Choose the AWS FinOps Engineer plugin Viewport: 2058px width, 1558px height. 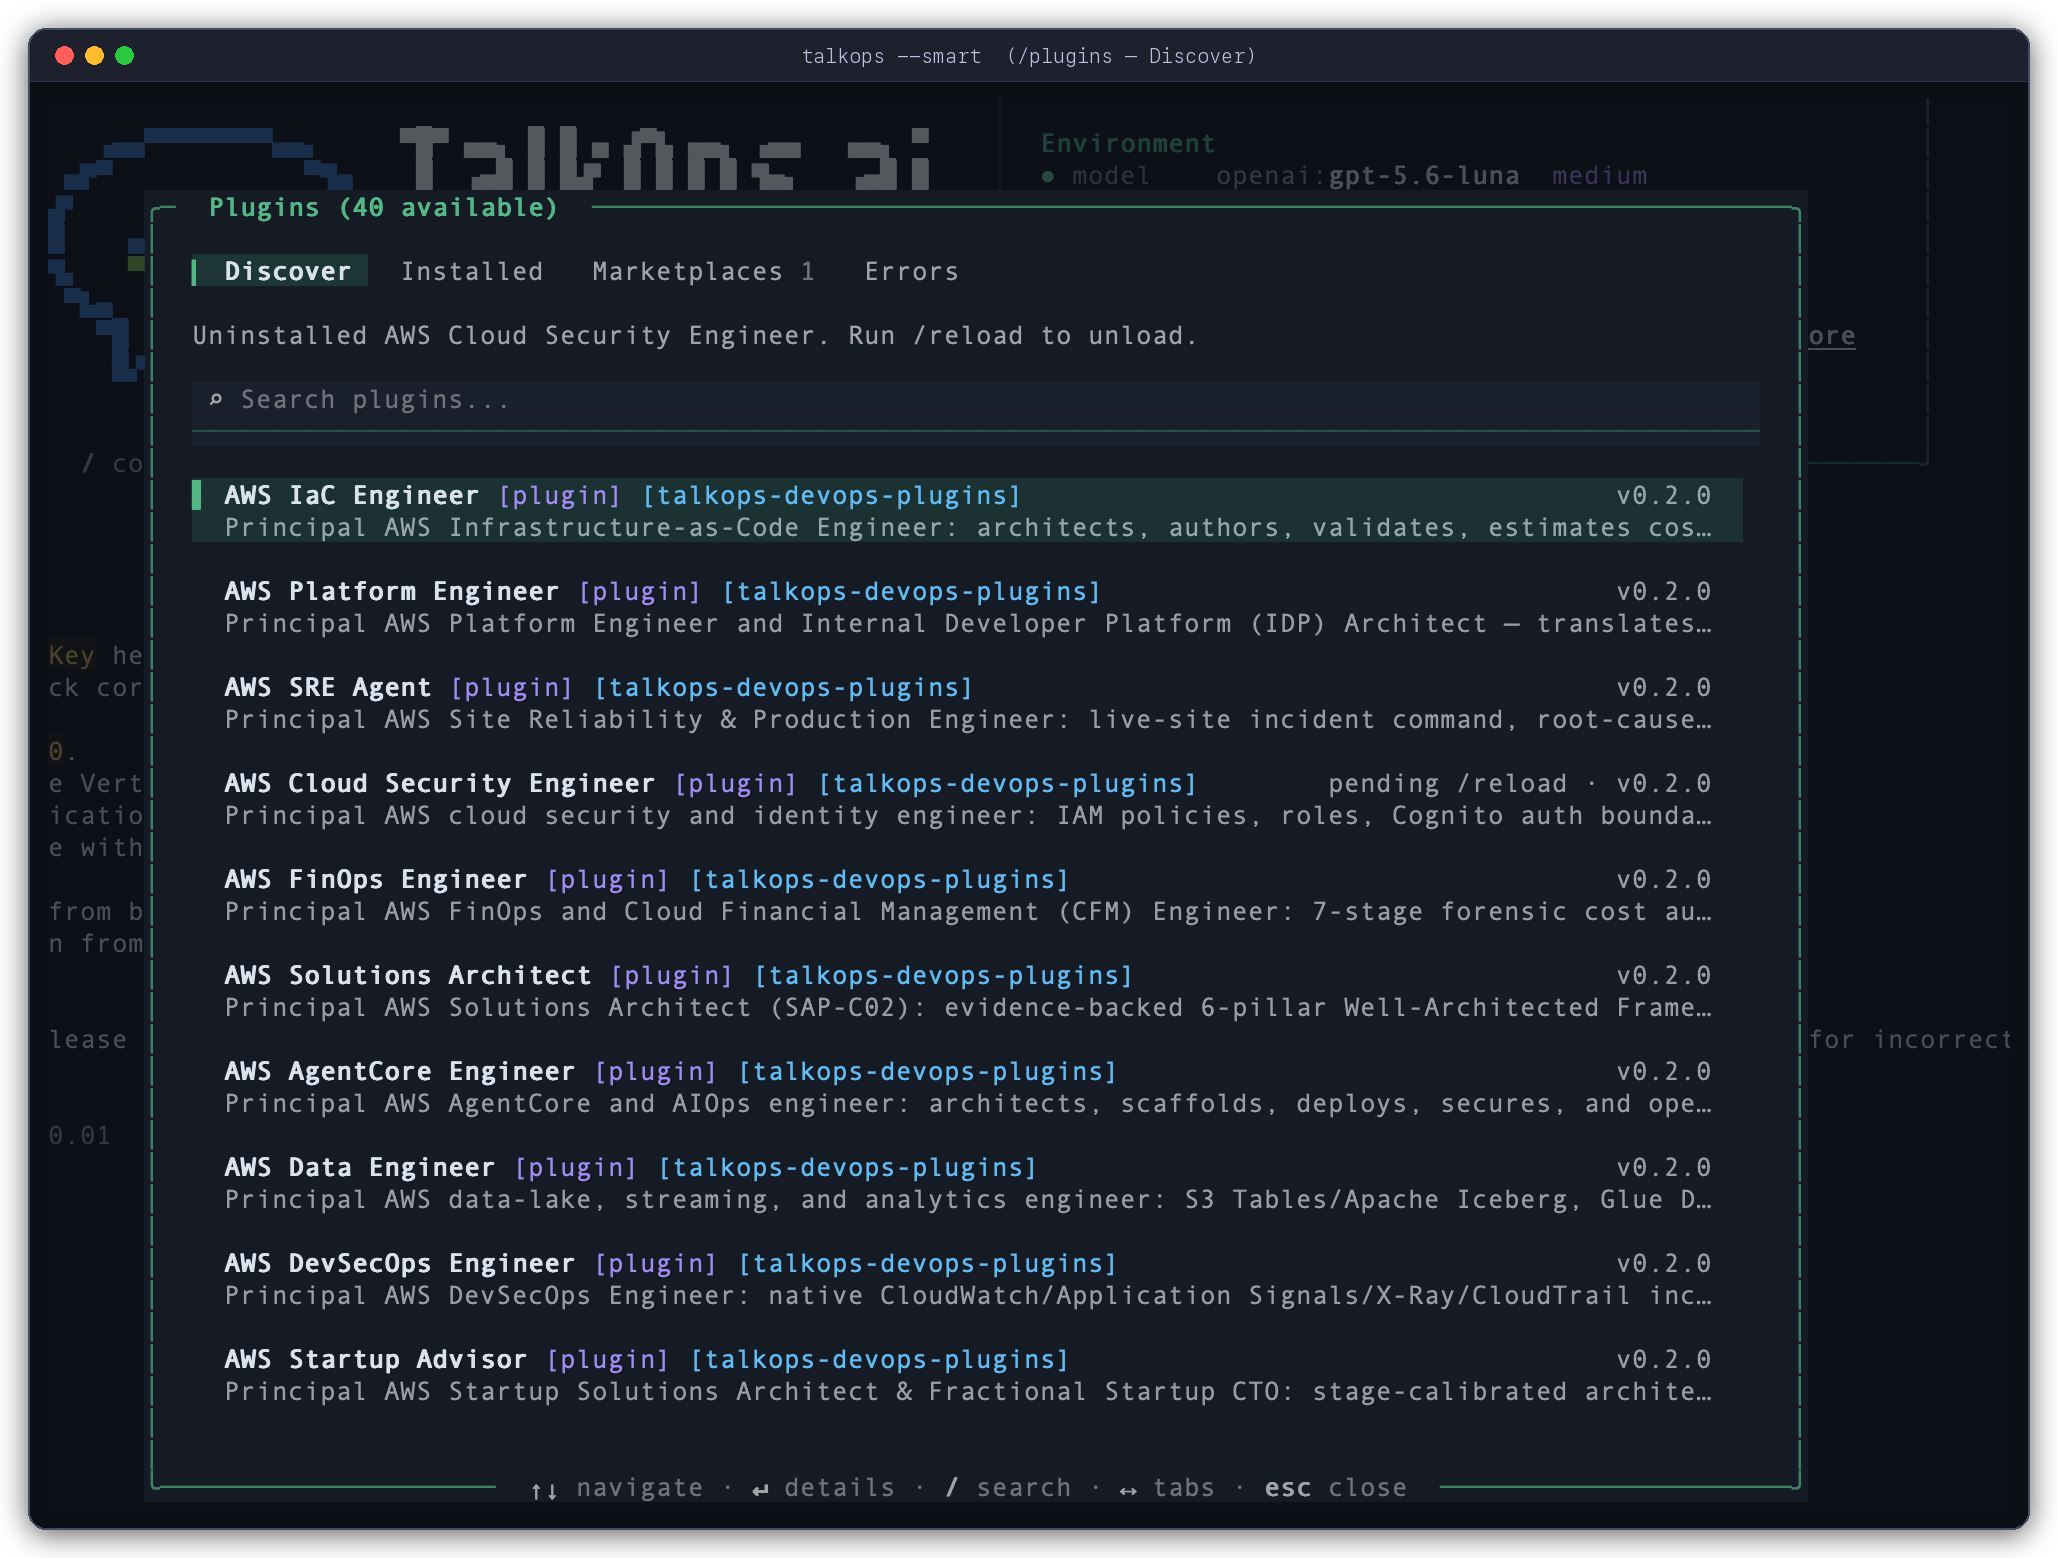[967, 895]
